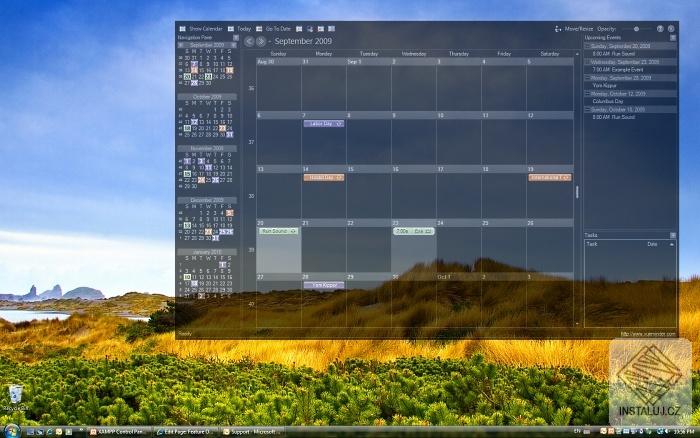The height and width of the screenshot is (438, 700).
Task: Select day 12 in October mini calendar
Action: coord(194,122)
